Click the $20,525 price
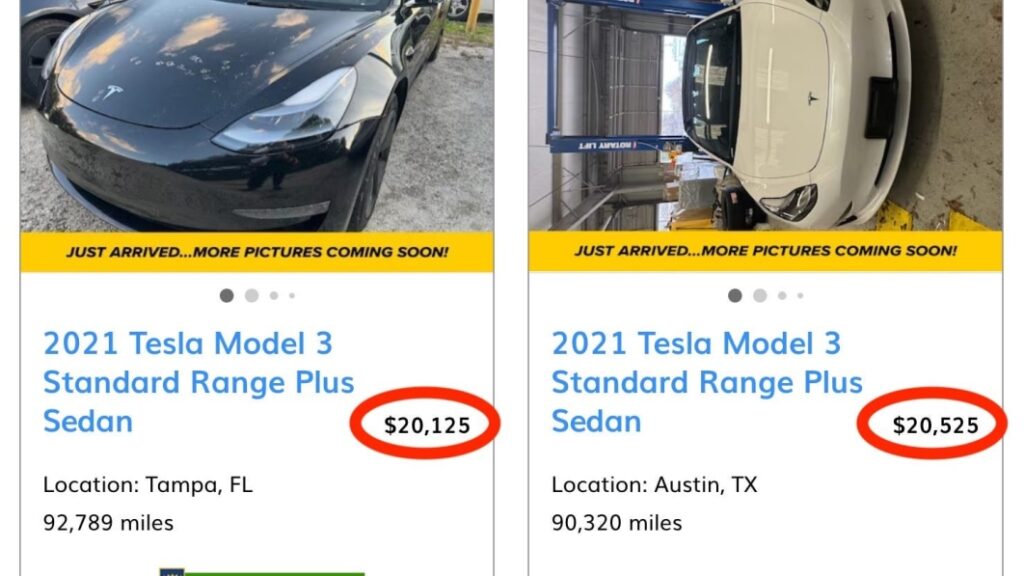 935,426
